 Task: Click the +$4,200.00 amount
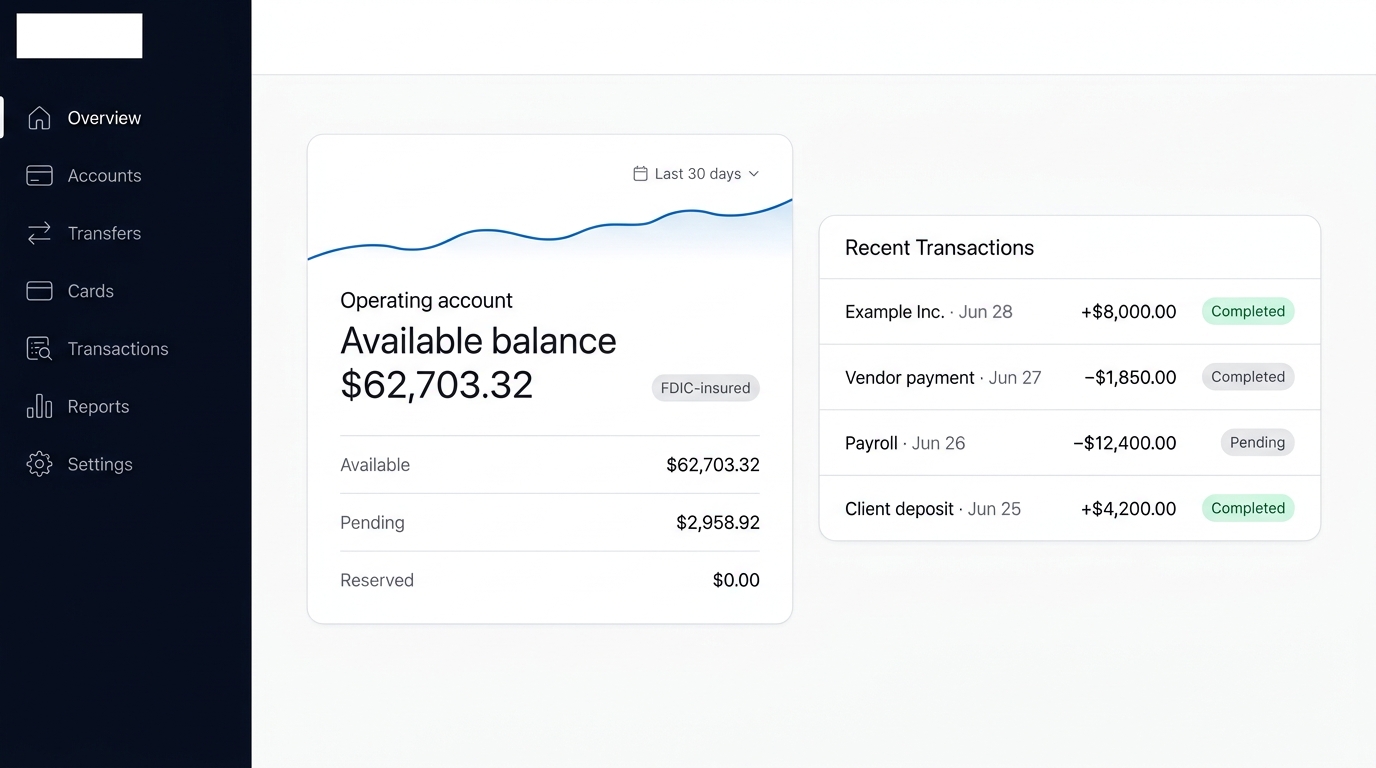coord(1128,509)
